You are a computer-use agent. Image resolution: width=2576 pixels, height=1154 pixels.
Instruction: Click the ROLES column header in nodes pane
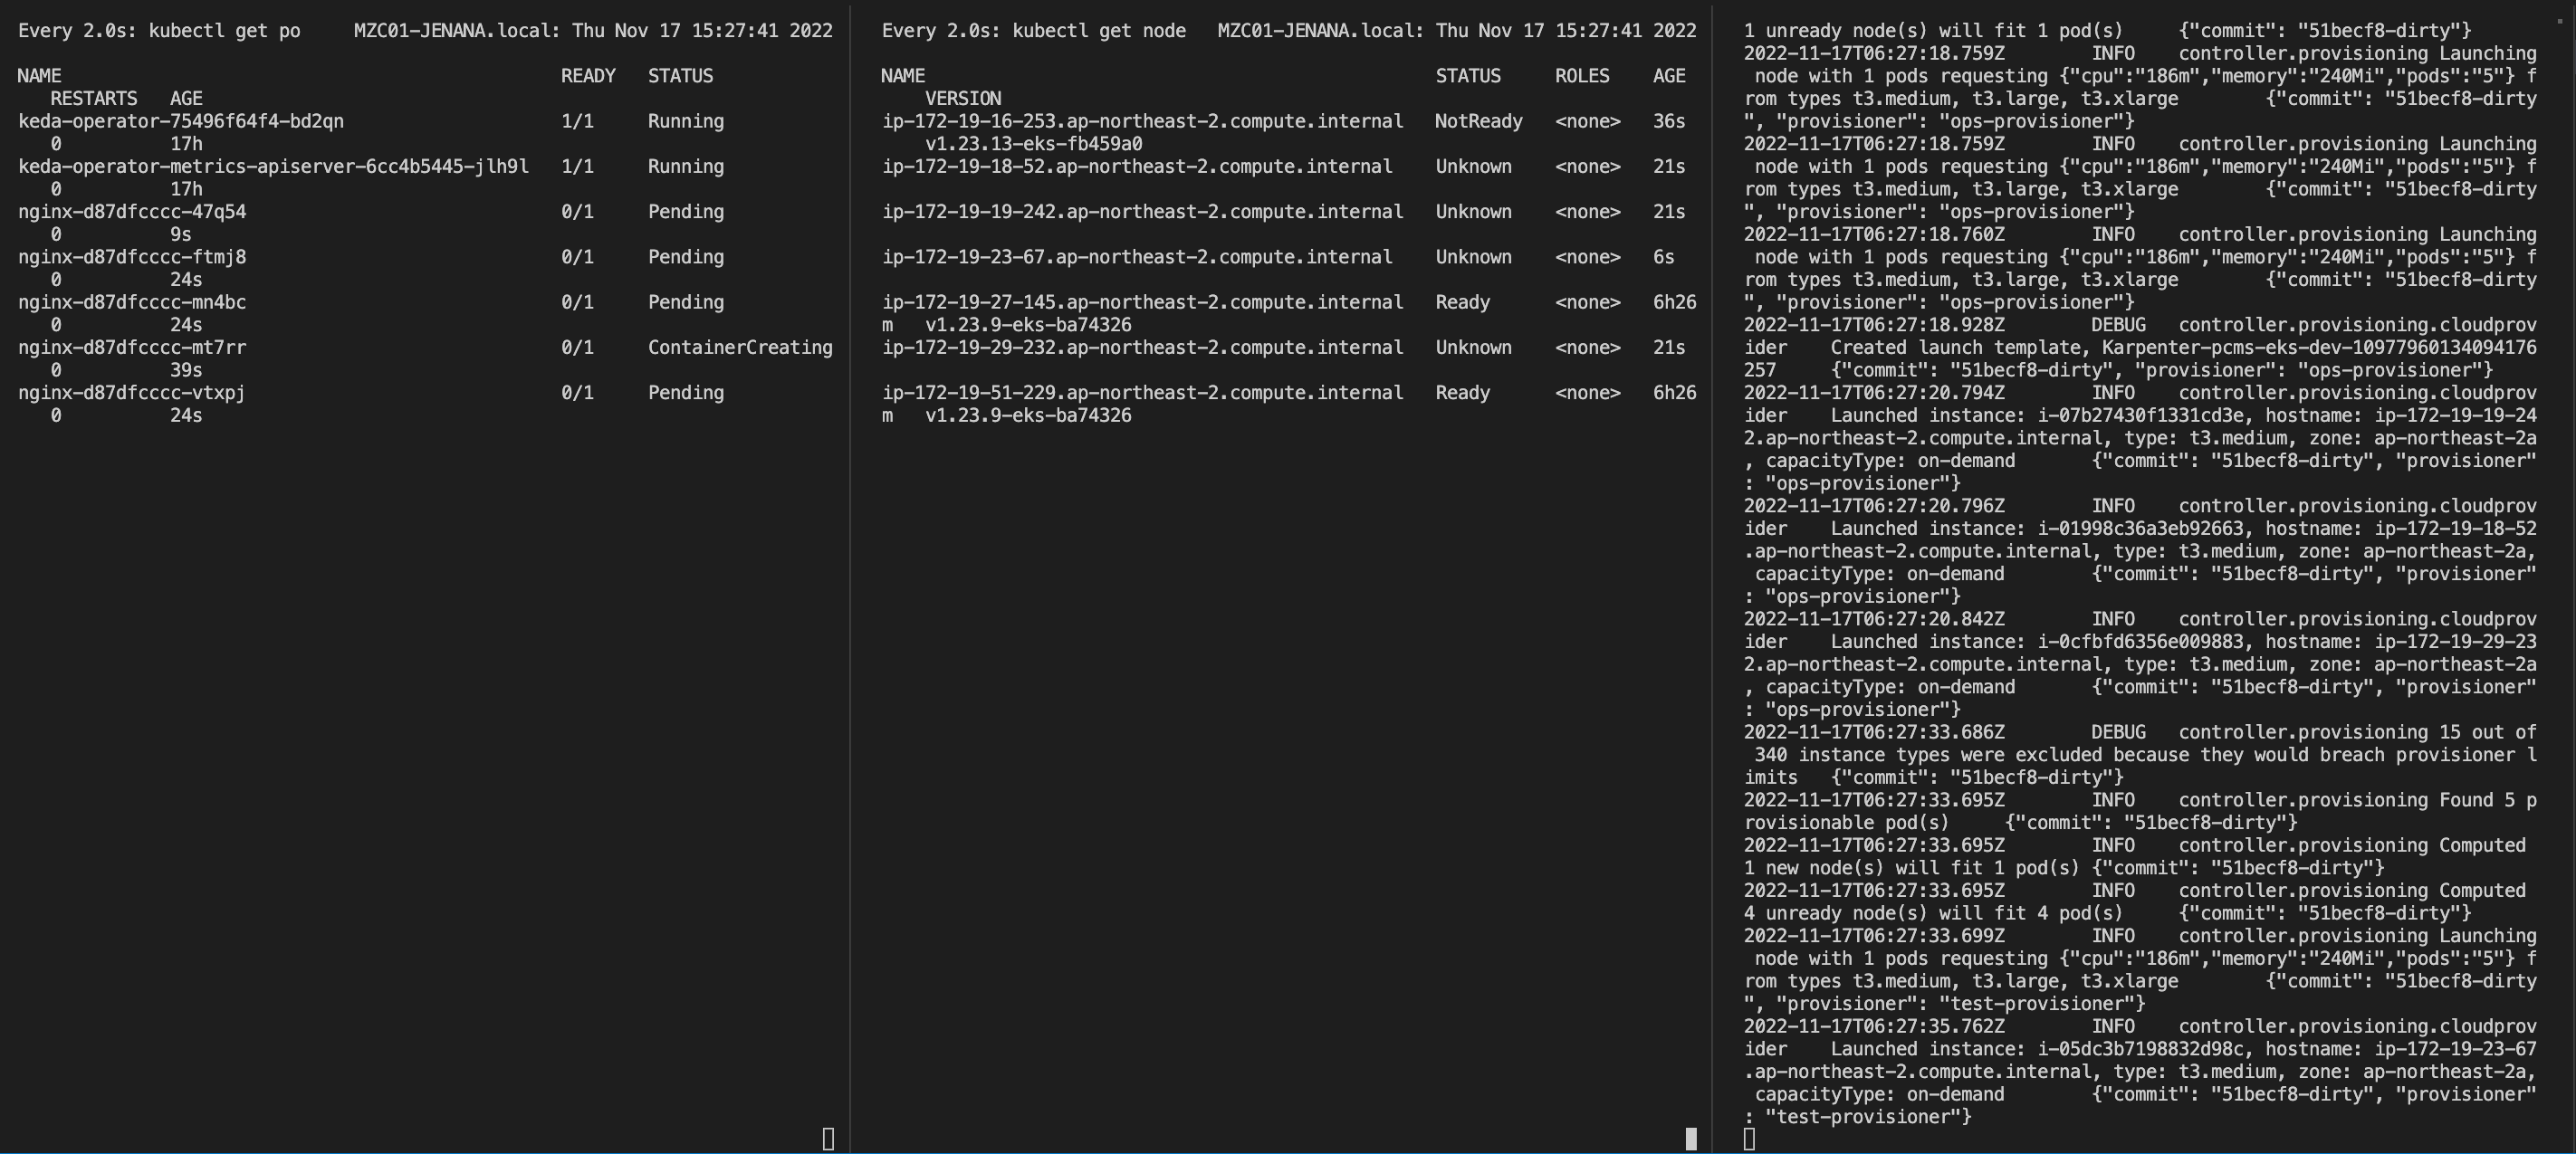tap(1581, 76)
